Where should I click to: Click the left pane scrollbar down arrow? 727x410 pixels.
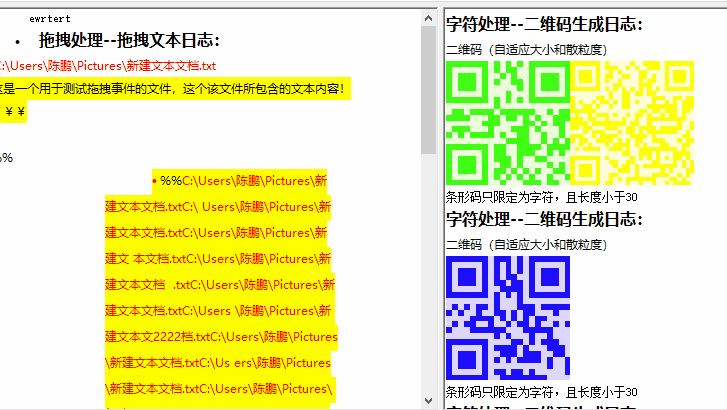(x=429, y=396)
